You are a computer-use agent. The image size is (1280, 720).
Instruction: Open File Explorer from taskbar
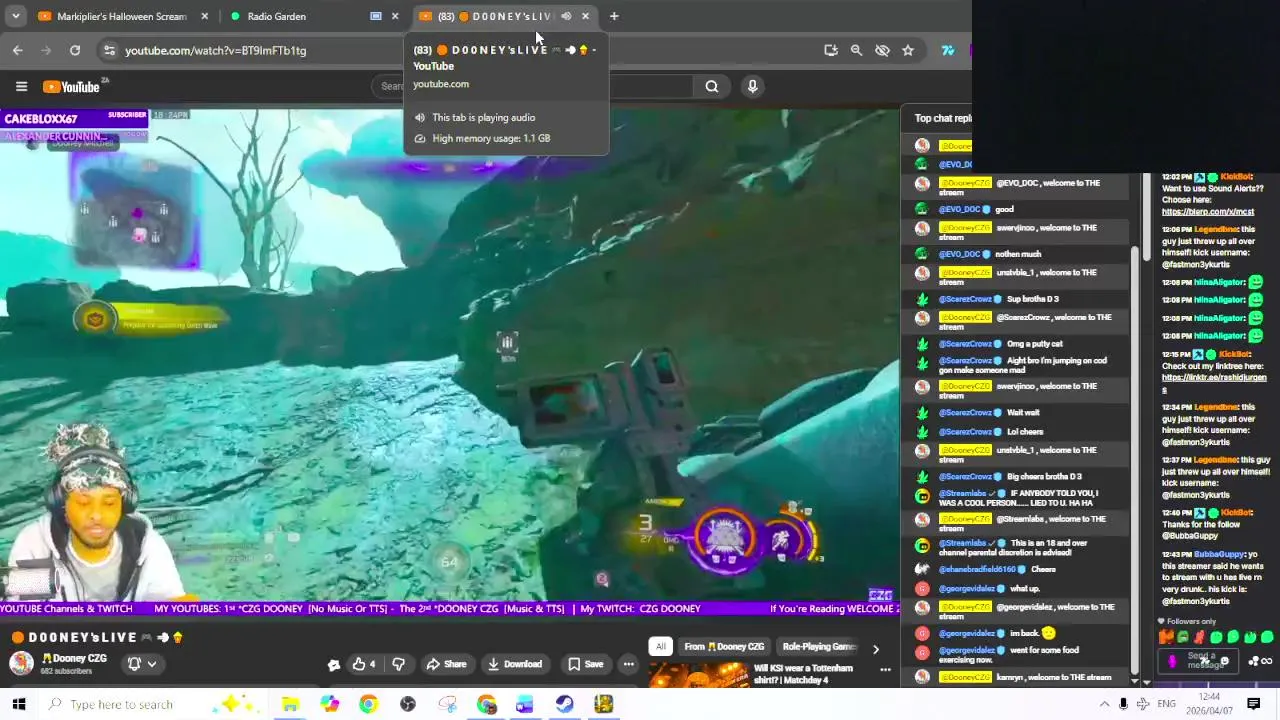290,704
